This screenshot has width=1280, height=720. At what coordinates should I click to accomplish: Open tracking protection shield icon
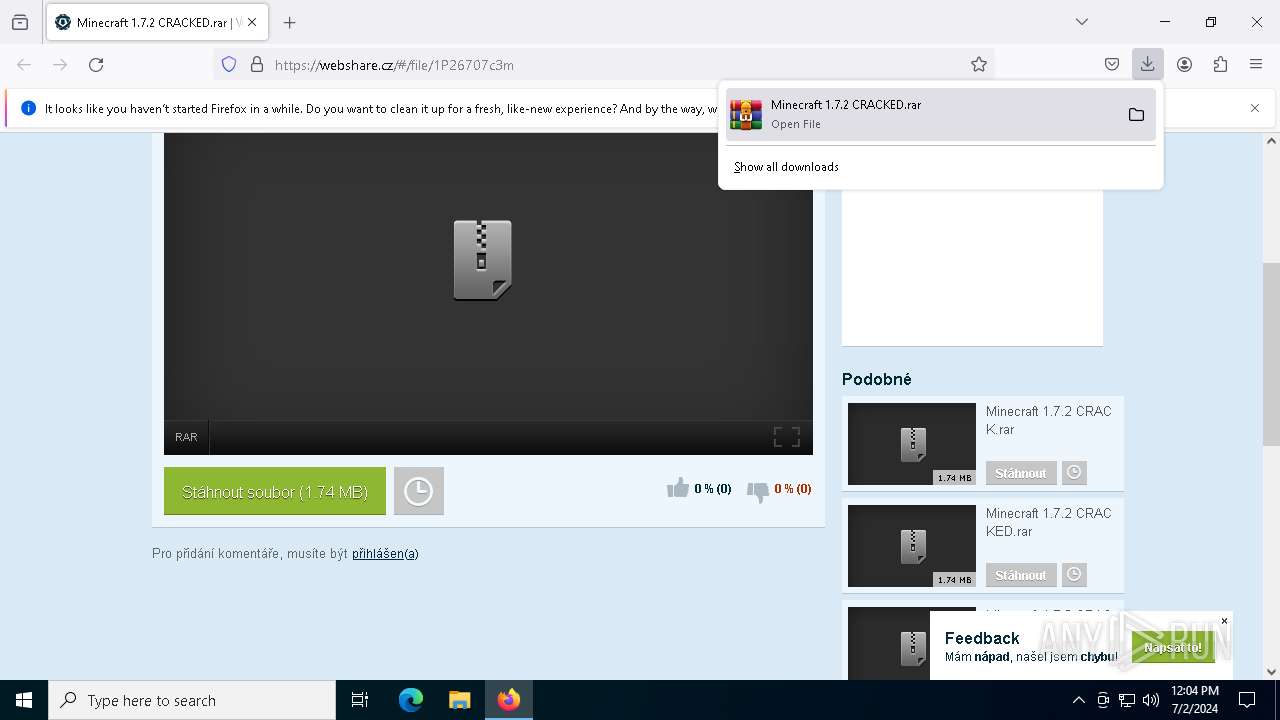click(x=229, y=64)
